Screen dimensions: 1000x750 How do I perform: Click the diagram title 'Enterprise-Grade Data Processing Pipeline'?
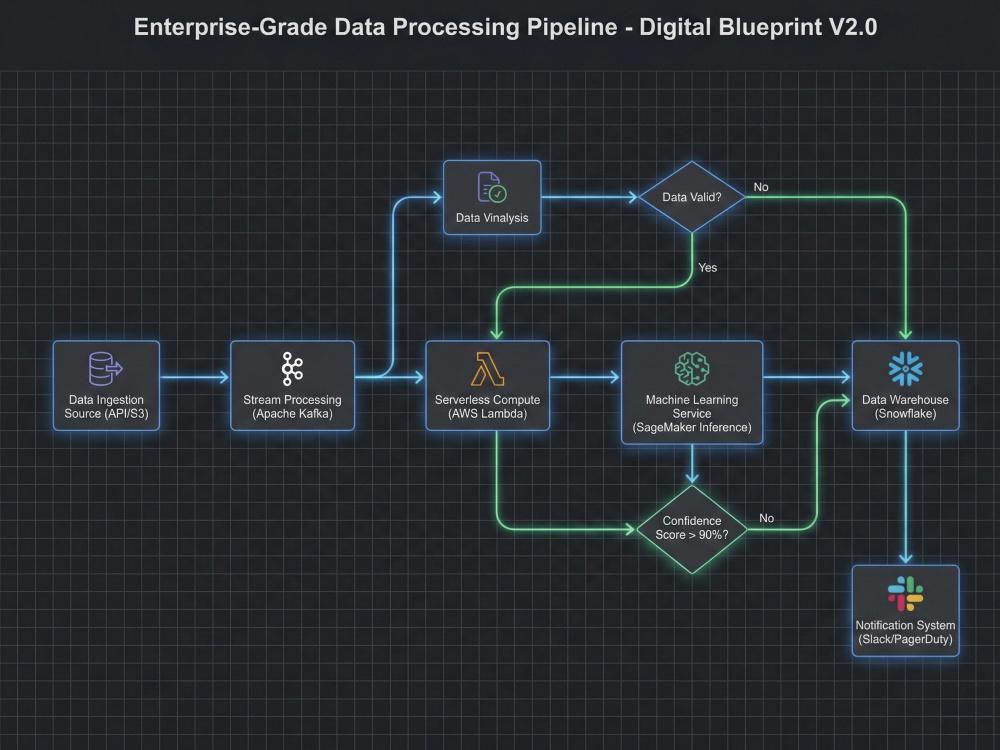tap(376, 27)
